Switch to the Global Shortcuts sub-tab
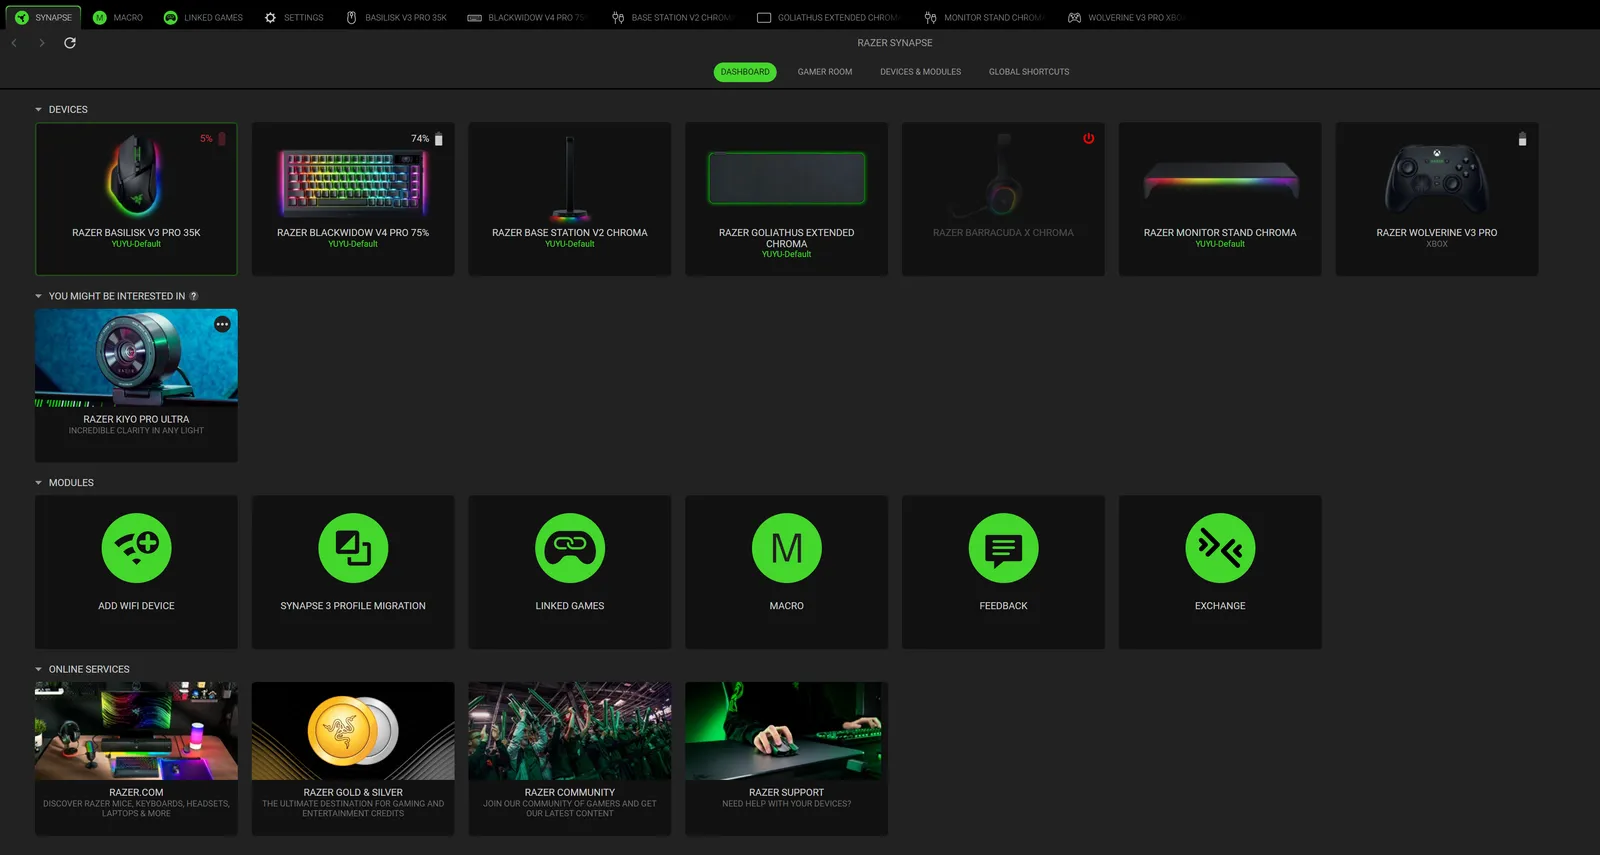The height and width of the screenshot is (855, 1600). (x=1029, y=72)
